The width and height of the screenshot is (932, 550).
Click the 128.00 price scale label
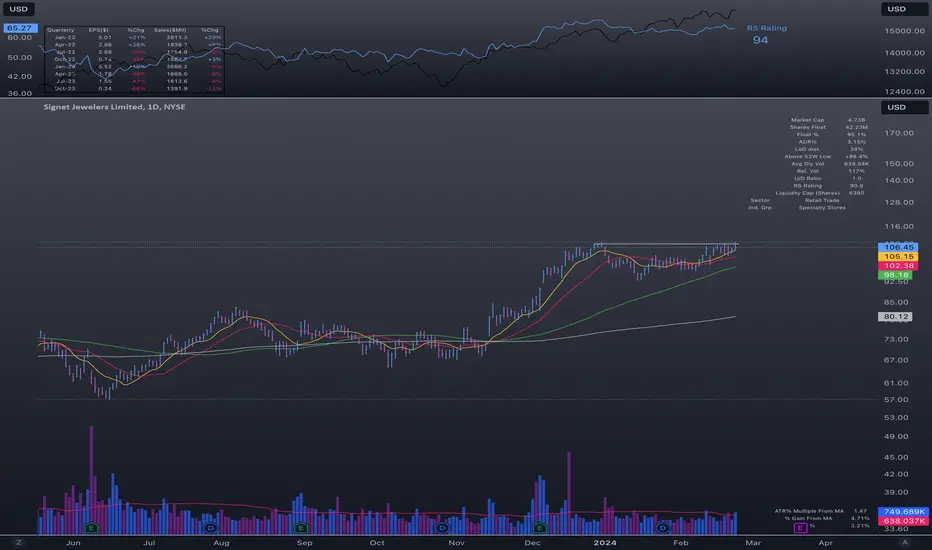[x=899, y=202]
